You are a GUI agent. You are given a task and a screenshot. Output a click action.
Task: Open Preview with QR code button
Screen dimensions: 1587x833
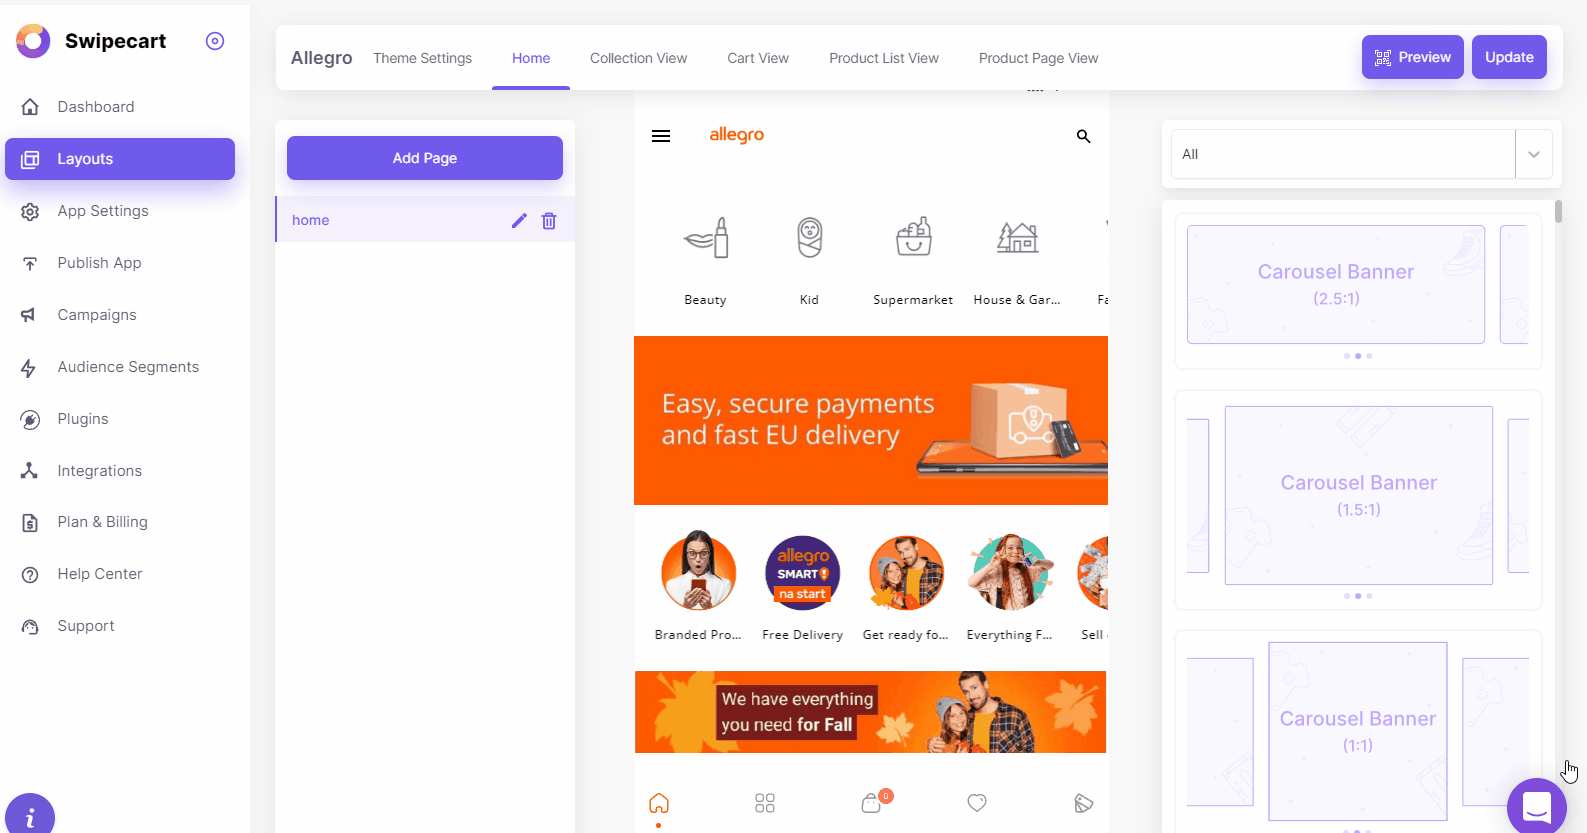coord(1412,57)
